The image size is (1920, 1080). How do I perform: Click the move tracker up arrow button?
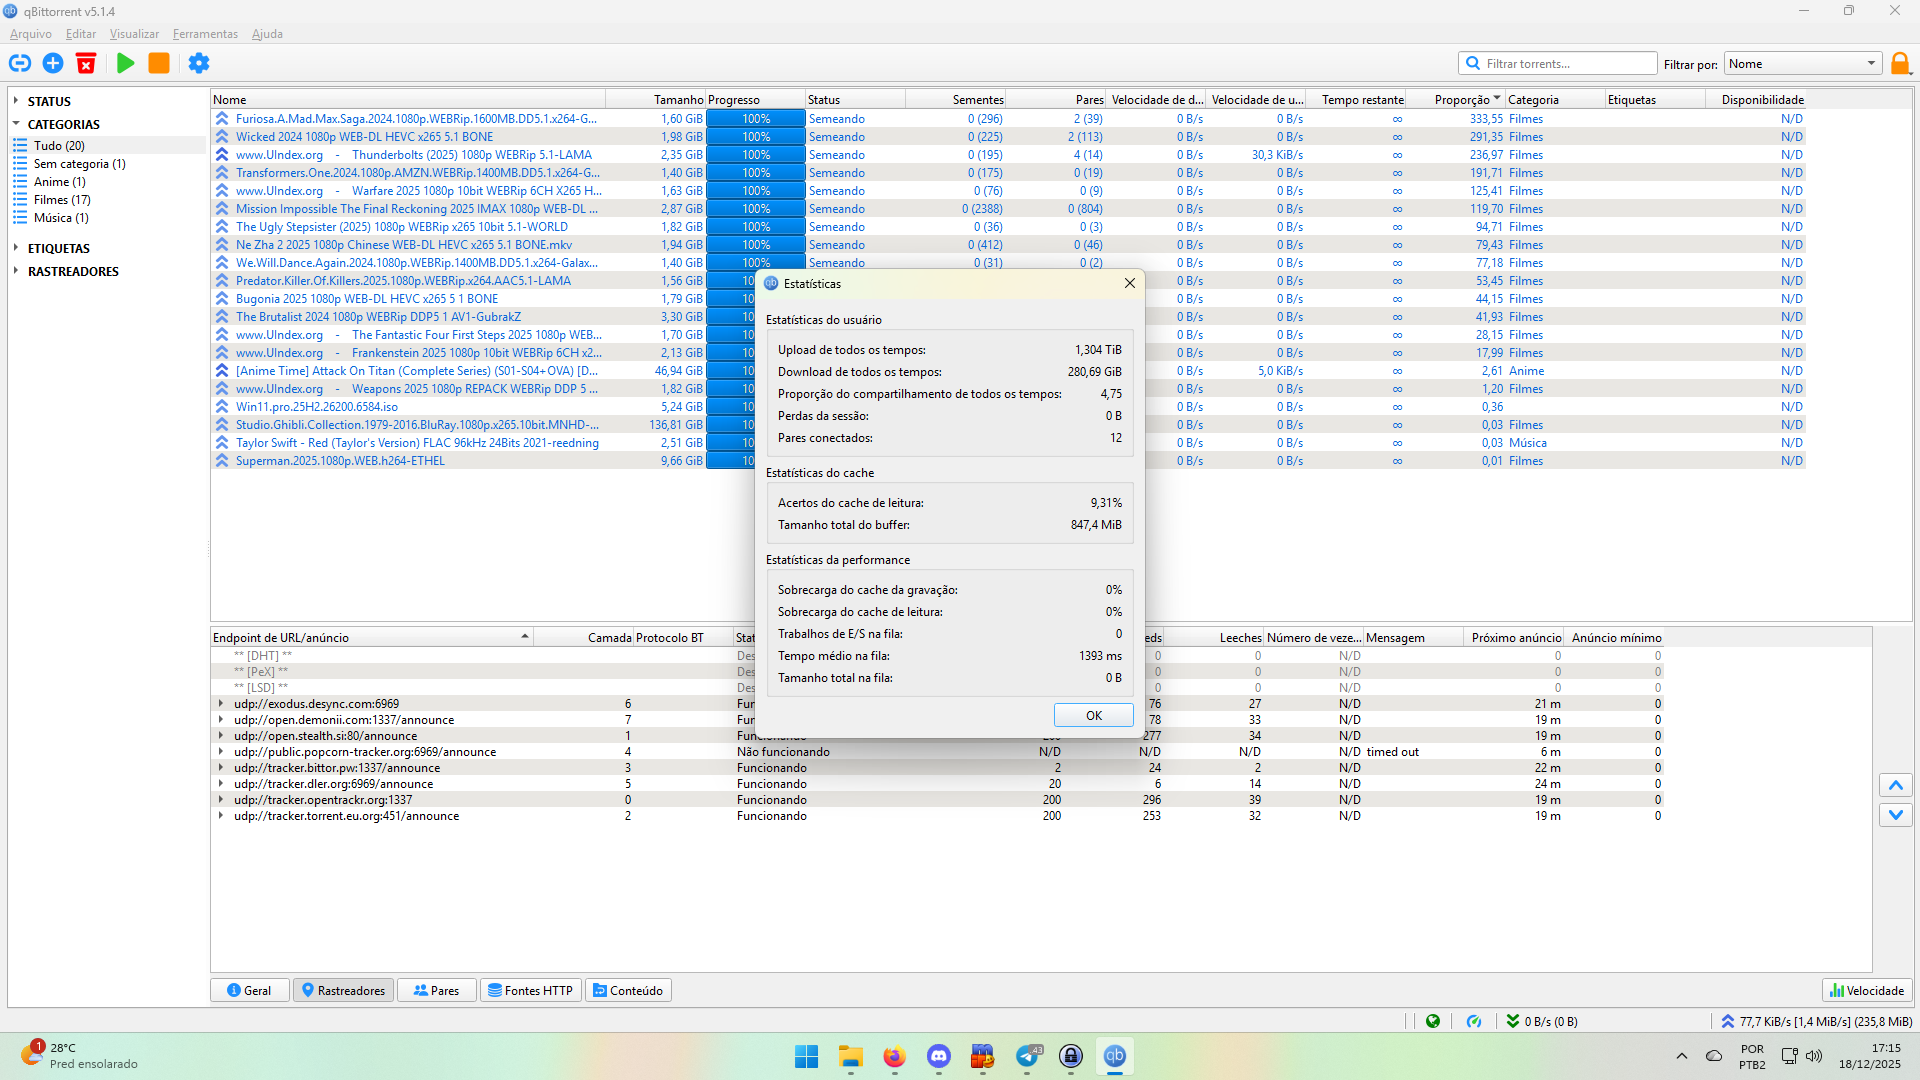point(1895,785)
